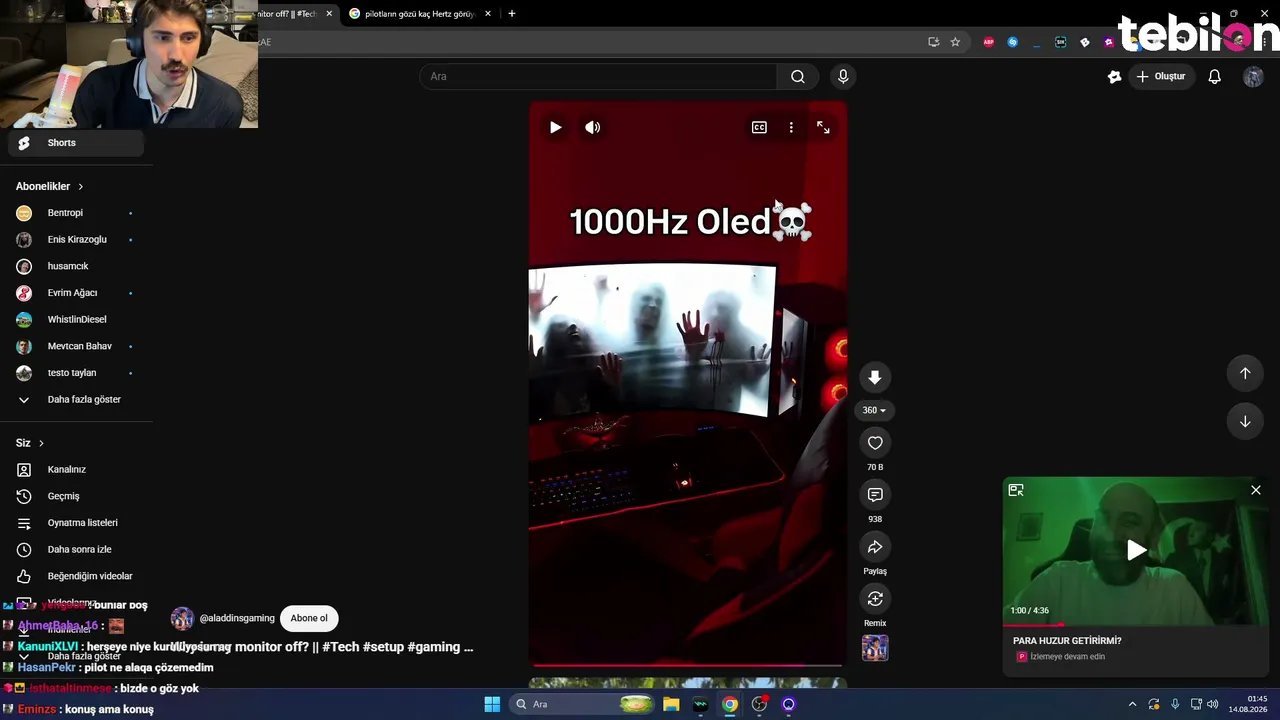
Task: Start voice search with the microphone
Action: tap(843, 76)
